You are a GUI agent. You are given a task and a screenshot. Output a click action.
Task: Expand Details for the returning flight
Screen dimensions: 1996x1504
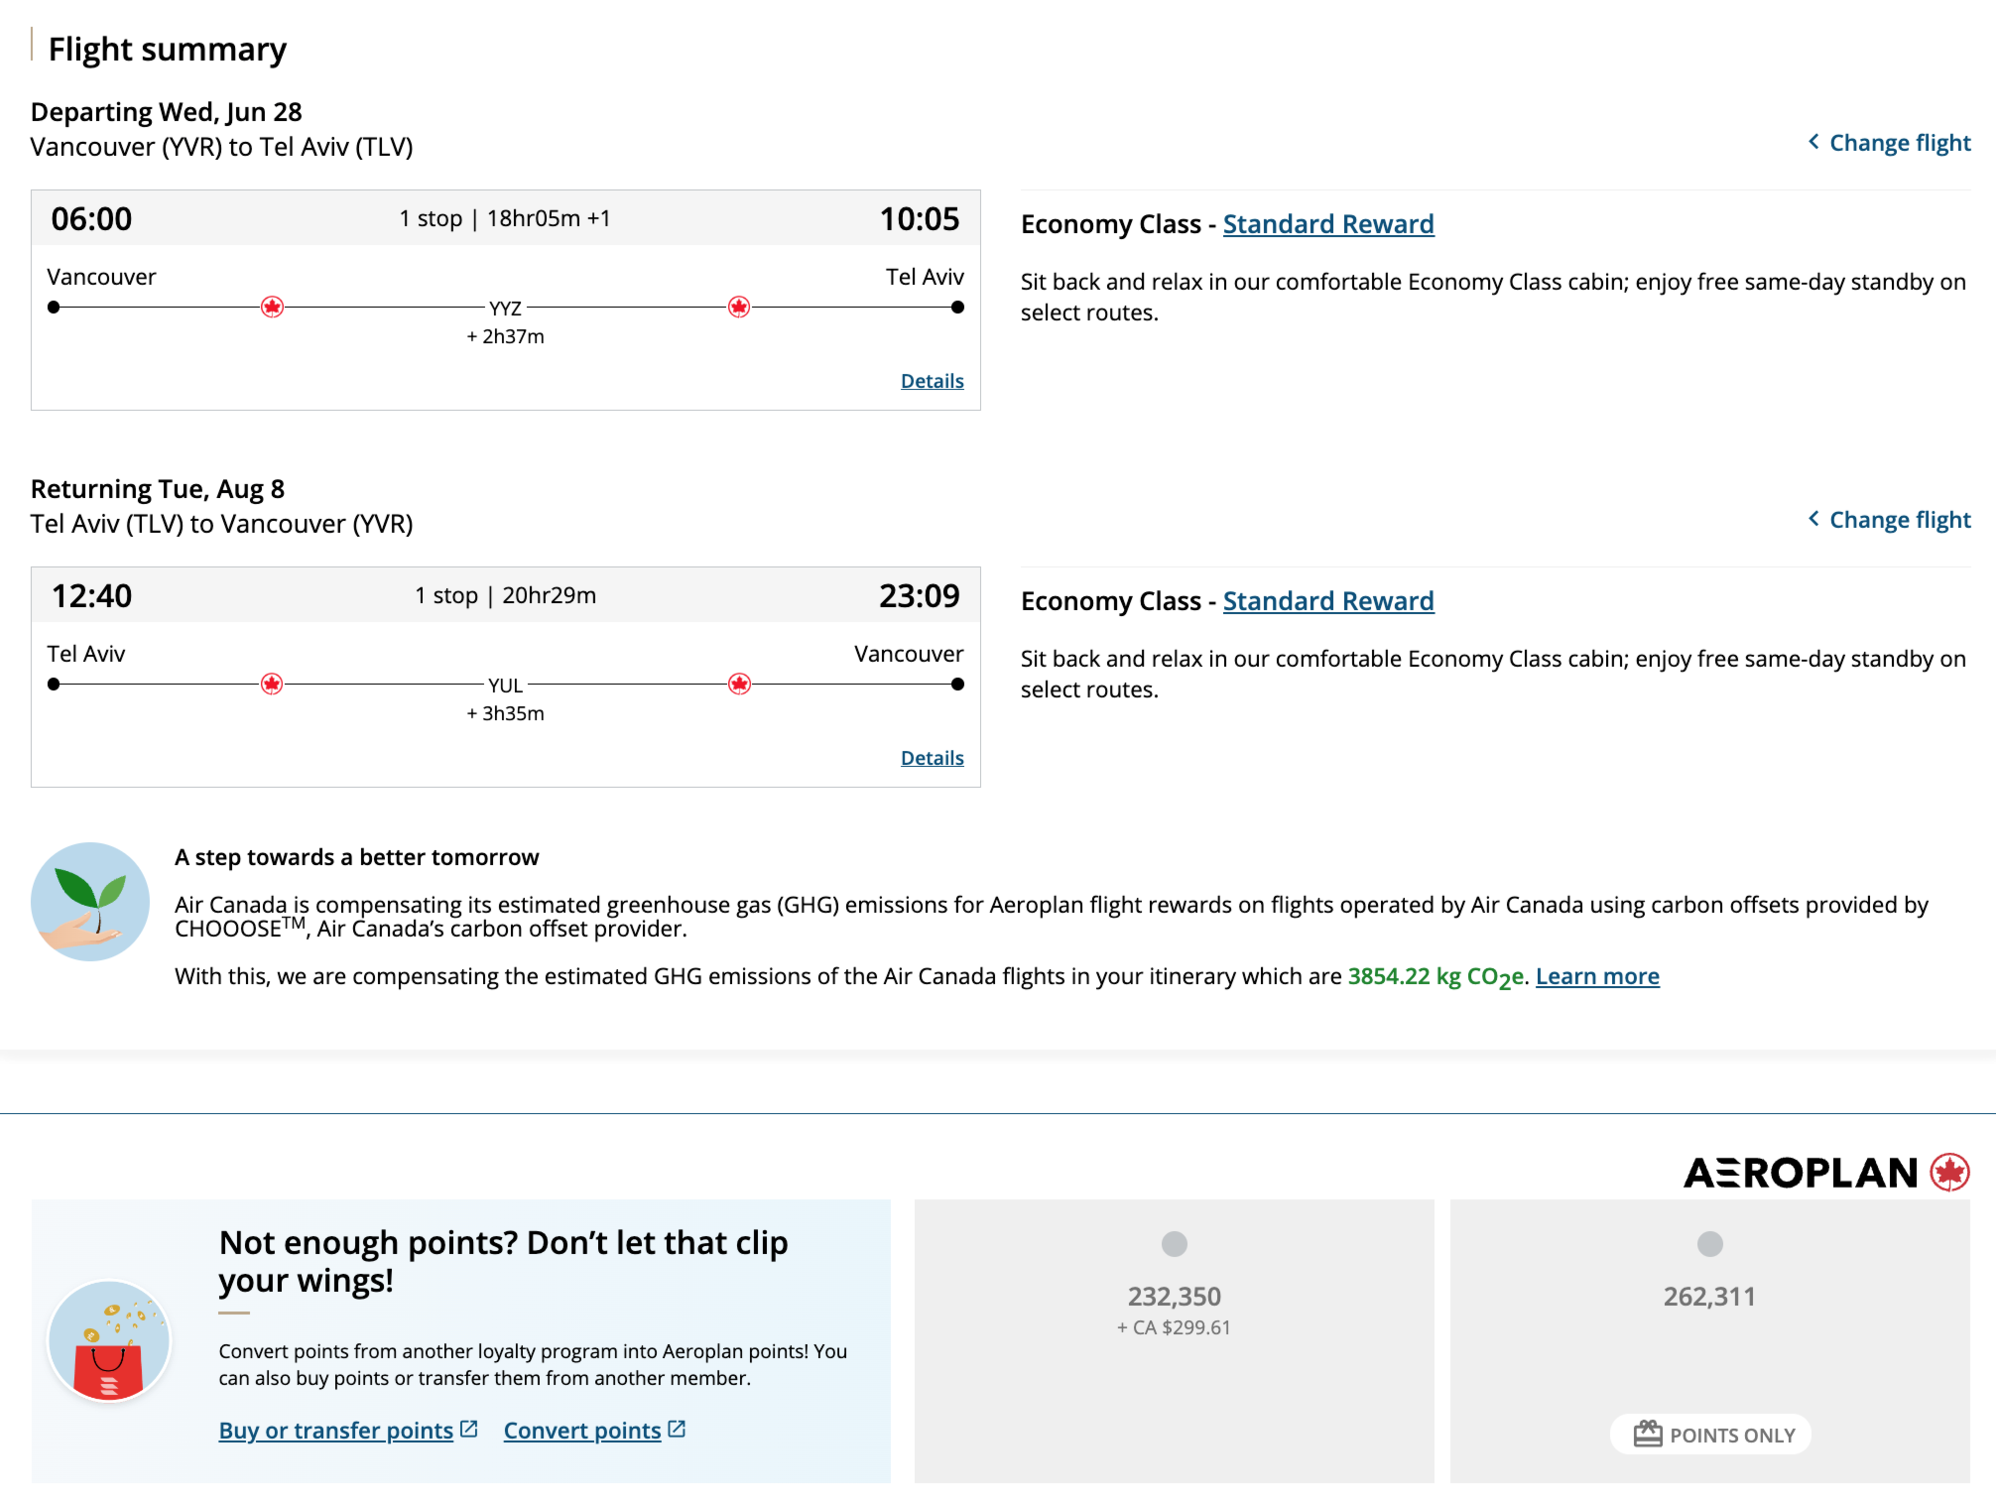point(932,758)
